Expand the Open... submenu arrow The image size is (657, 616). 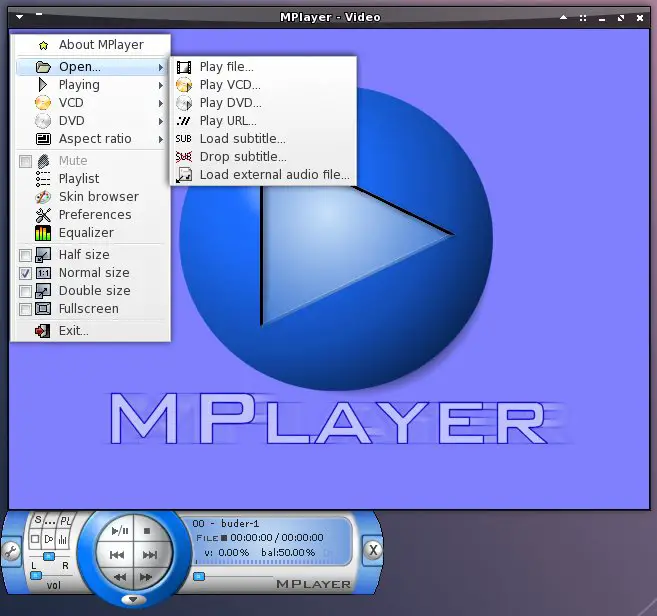point(160,67)
